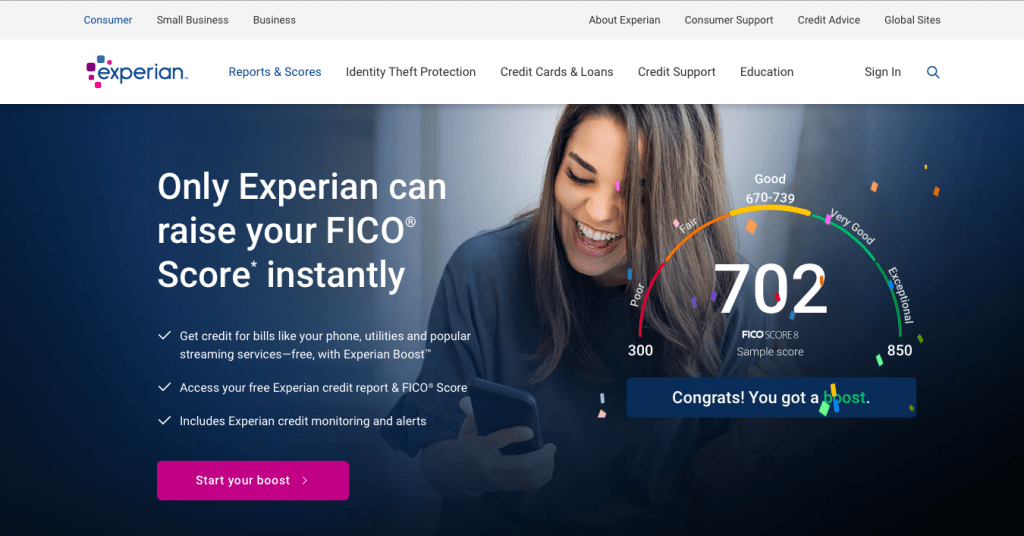Viewport: 1024px width, 536px height.
Task: Click the search magnifier icon
Action: click(933, 72)
